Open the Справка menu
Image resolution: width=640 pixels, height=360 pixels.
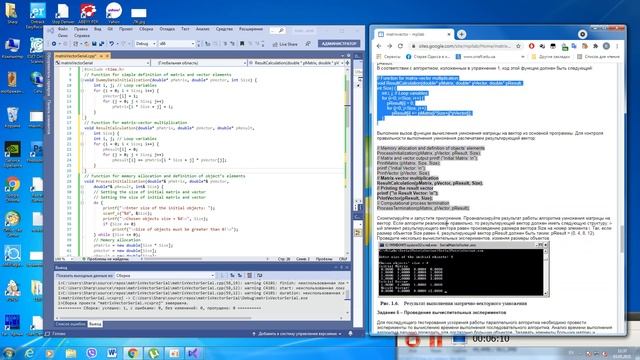[82, 36]
